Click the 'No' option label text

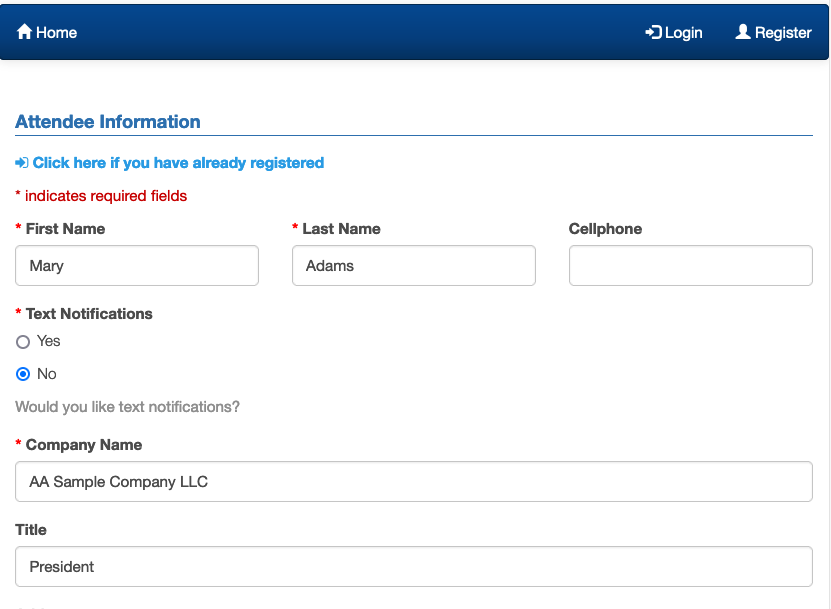(47, 374)
